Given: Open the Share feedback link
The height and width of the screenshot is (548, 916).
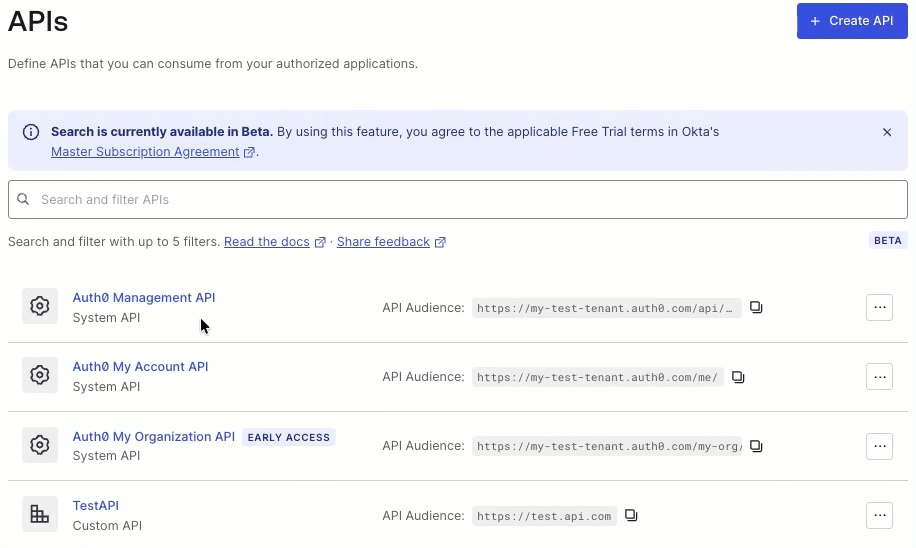Looking at the screenshot, I should [x=383, y=242].
